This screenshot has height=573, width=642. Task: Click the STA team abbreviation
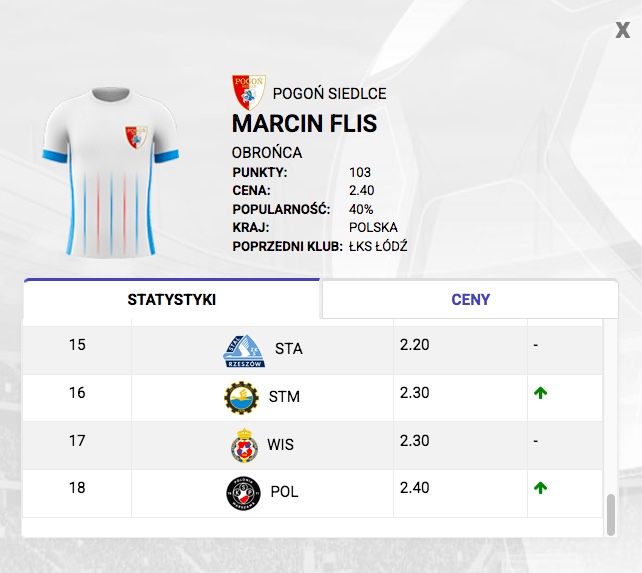coord(288,349)
